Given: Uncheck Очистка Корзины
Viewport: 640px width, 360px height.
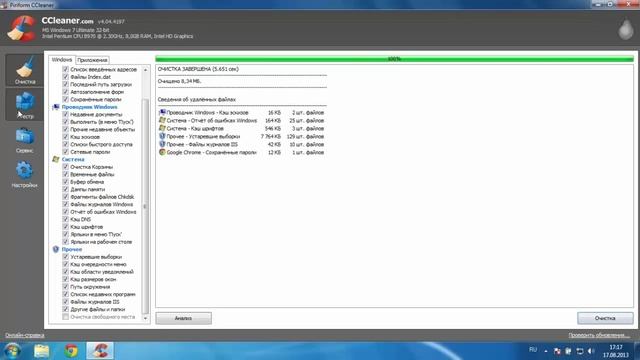Looking at the screenshot, I should point(65,167).
